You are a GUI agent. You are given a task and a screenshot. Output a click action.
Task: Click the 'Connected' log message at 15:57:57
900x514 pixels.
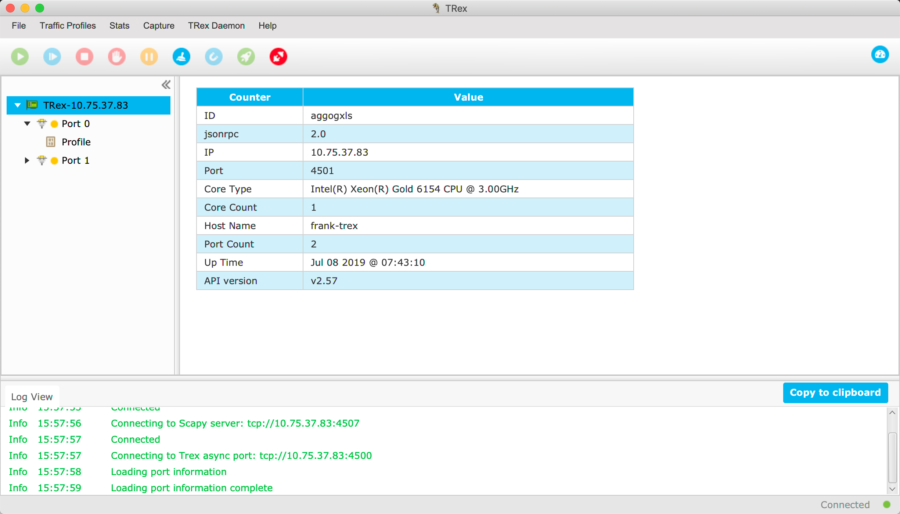[x=135, y=439]
